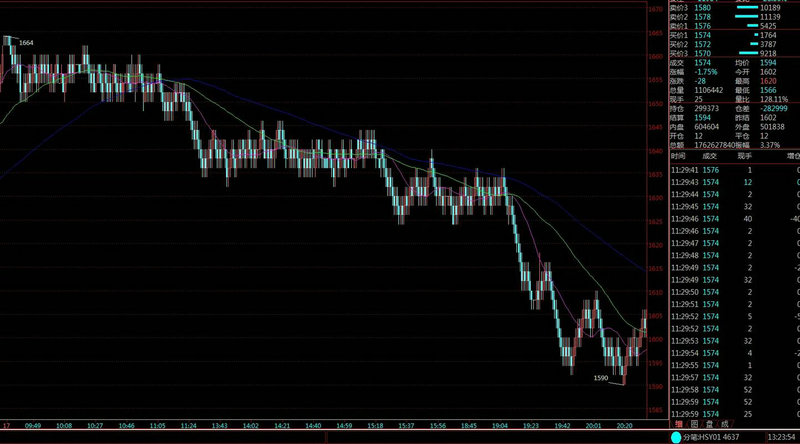800x444 pixels.
Task: Switch to the 细 (detail) tab
Action: point(680,425)
